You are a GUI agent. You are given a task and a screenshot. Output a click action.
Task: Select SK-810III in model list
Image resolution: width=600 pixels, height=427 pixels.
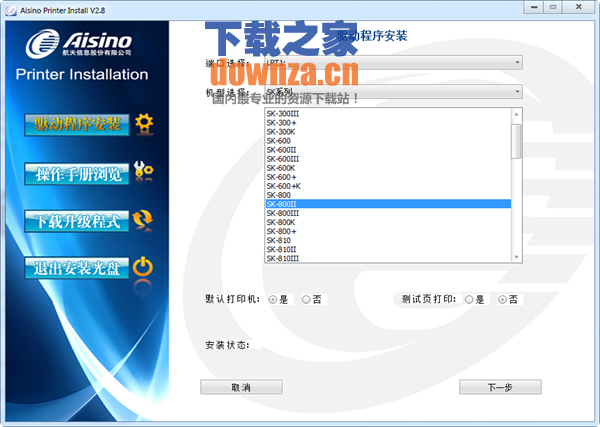(x=388, y=258)
